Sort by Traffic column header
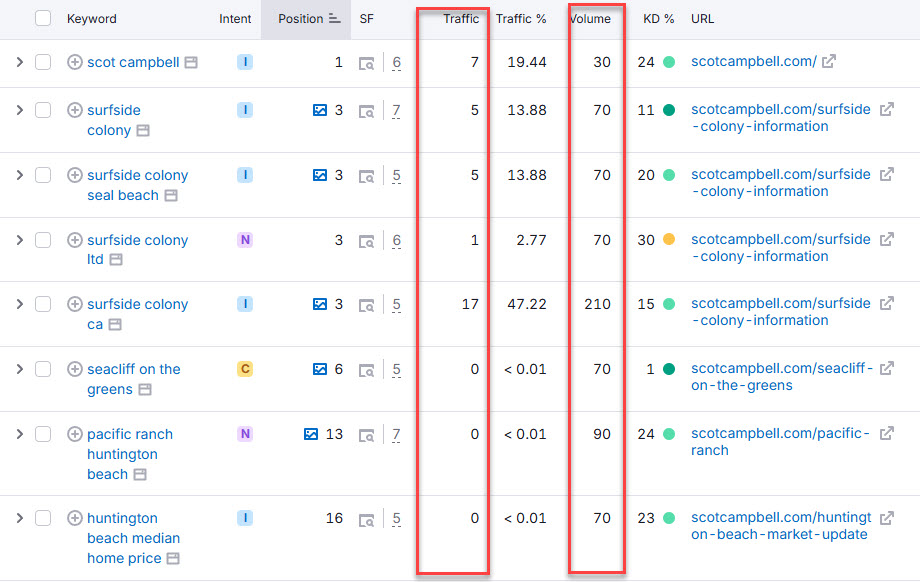The height and width of the screenshot is (582, 920). 461,19
